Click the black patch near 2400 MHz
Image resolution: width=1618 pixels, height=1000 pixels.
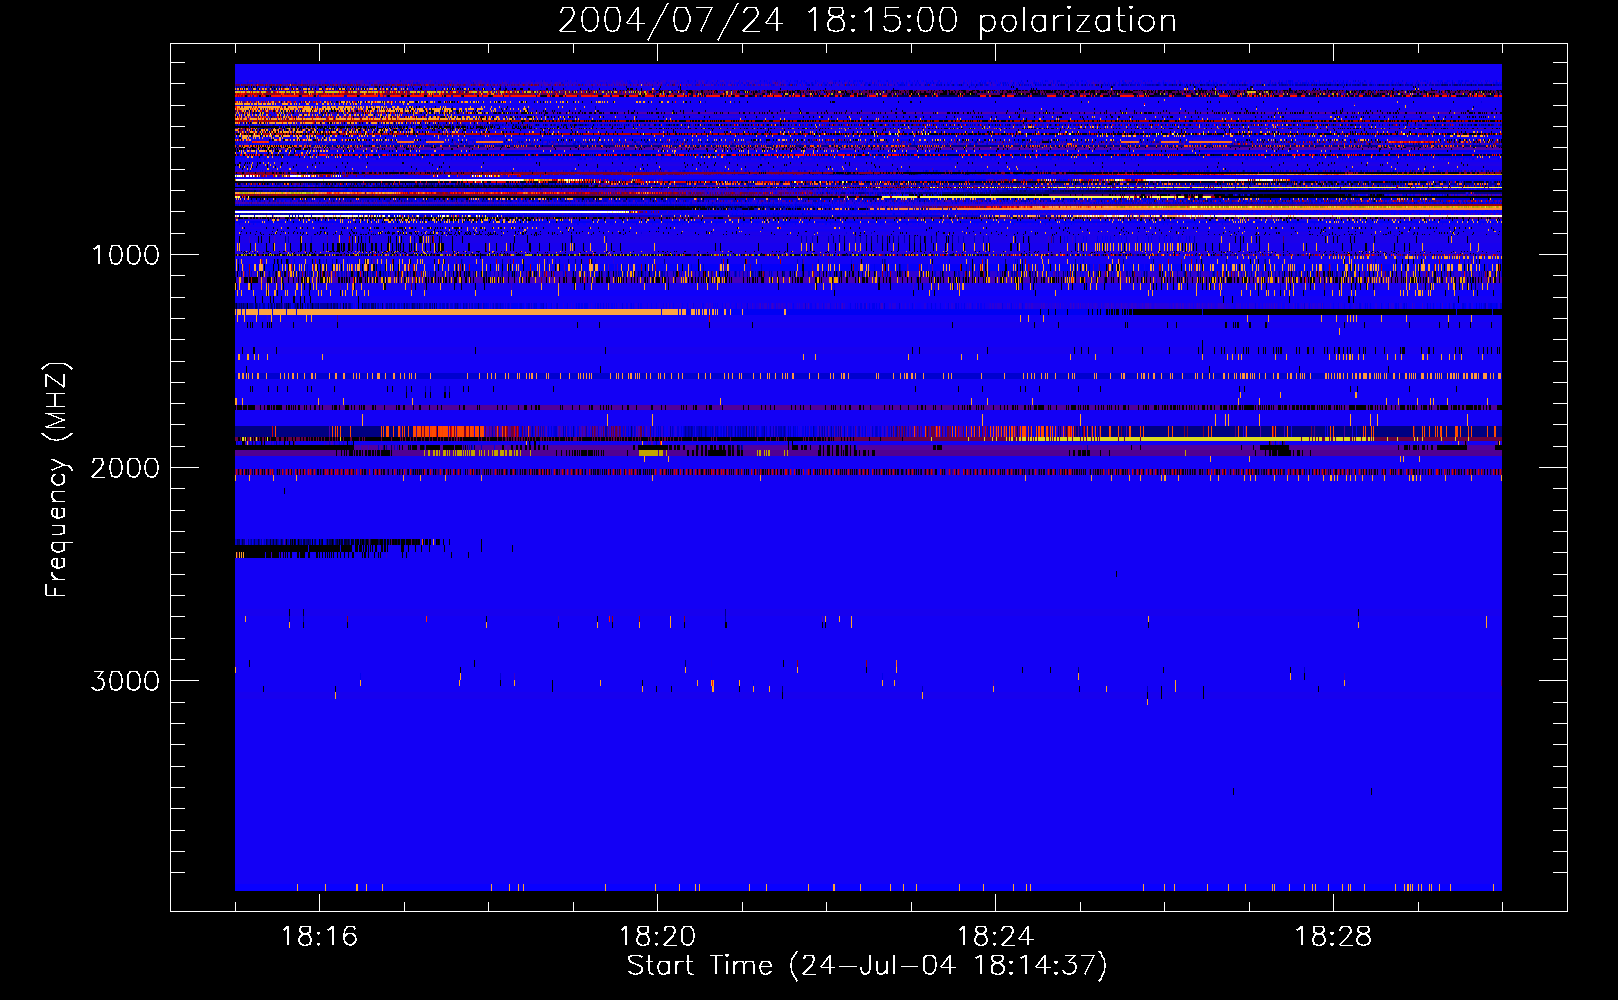point(338,548)
